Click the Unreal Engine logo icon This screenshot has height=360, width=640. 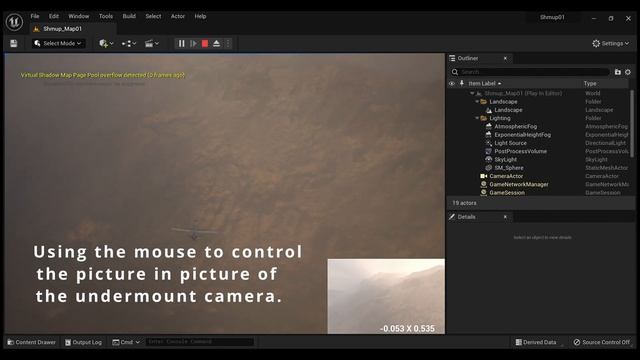14,22
